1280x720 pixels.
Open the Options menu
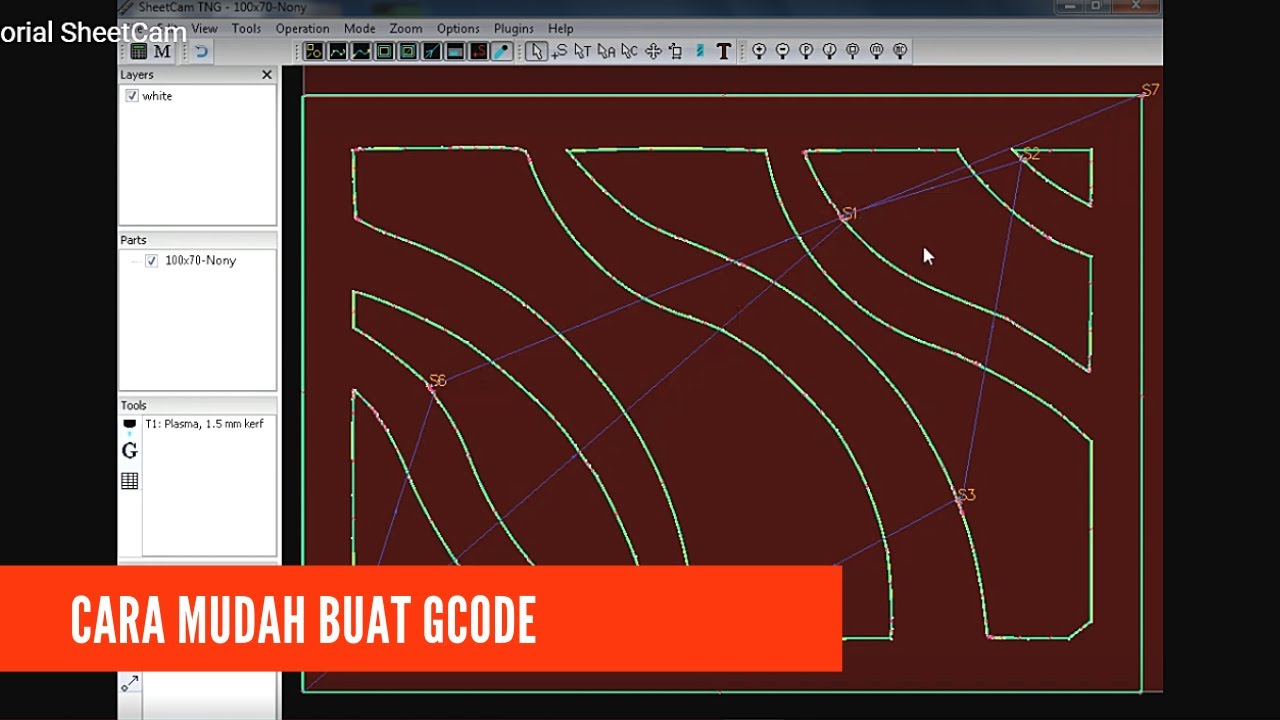(458, 28)
